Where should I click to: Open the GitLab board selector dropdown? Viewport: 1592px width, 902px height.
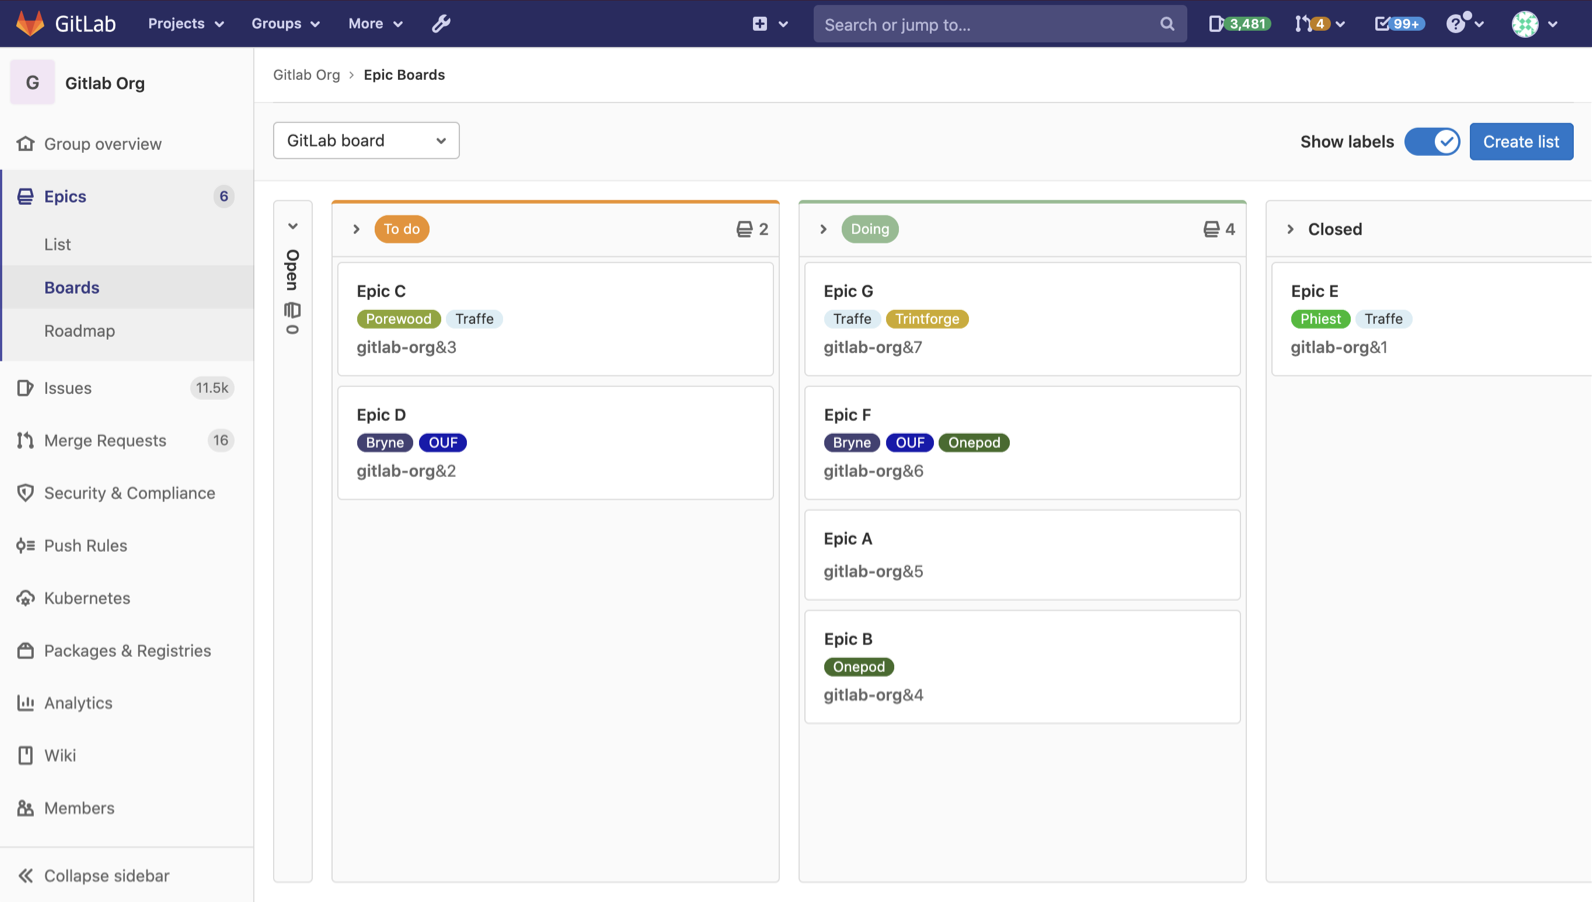coord(366,141)
